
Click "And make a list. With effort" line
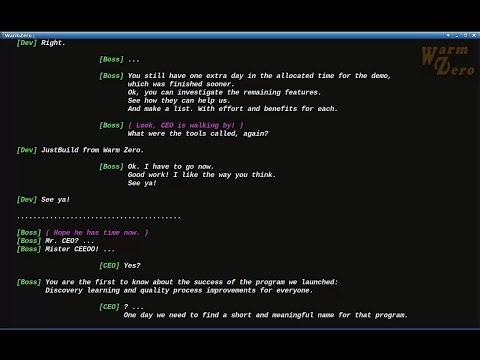(x=233, y=109)
